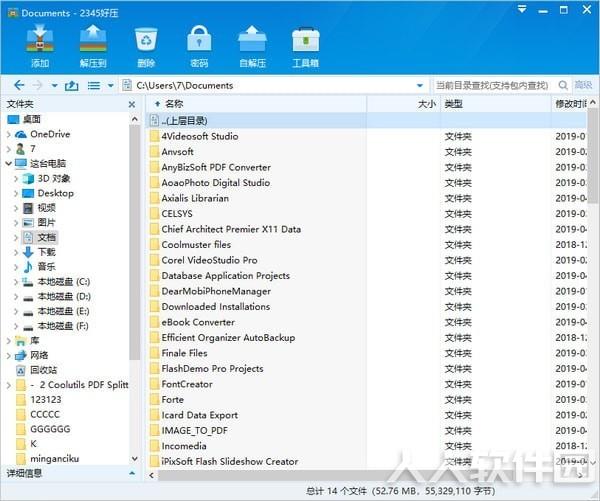The image size is (600, 501).
Task: Select 图片 in the folder tree
Action: click(47, 223)
